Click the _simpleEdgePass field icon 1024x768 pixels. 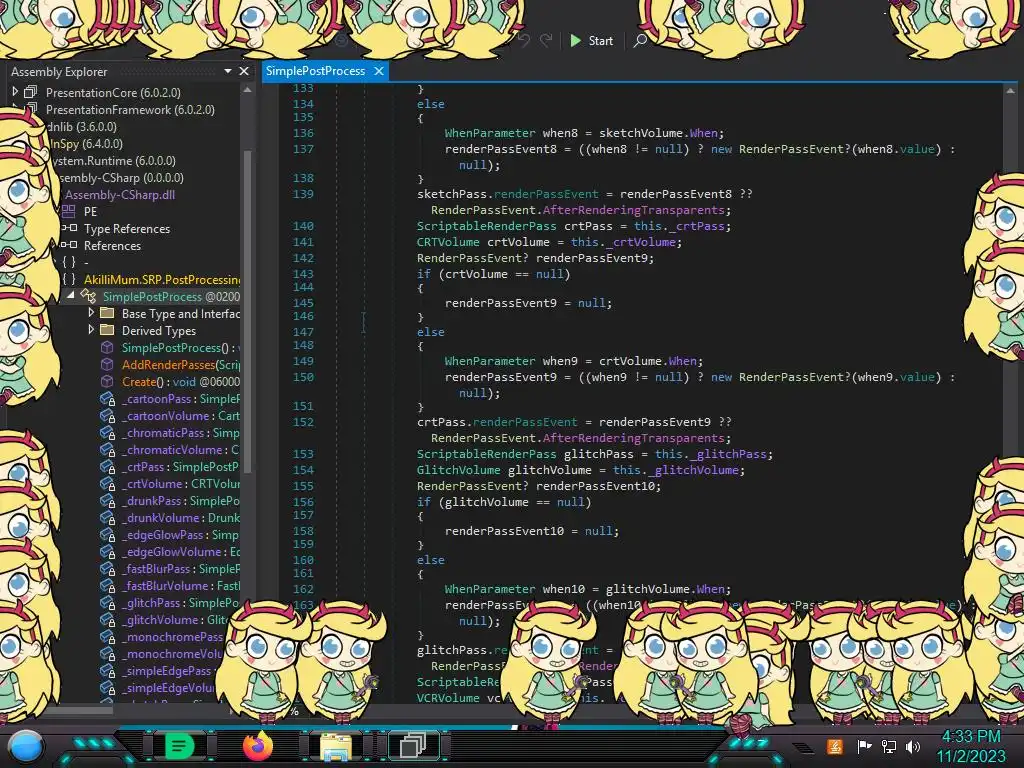[107, 670]
